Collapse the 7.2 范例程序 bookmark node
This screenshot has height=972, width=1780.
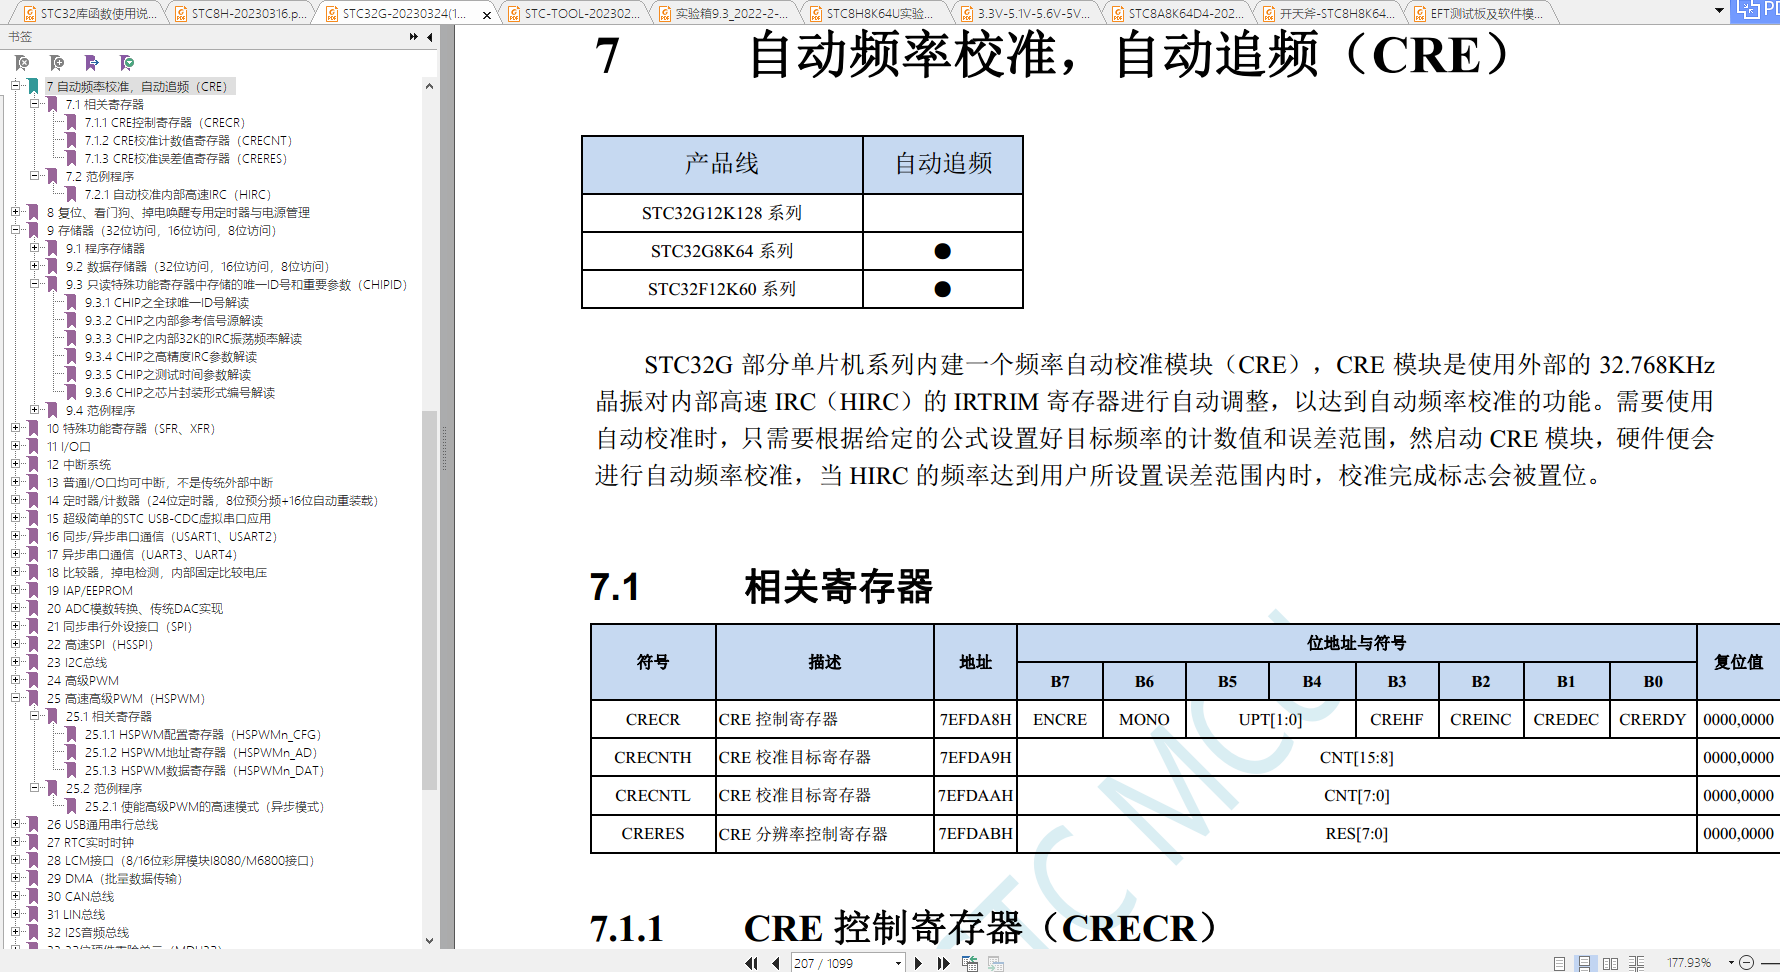35,176
